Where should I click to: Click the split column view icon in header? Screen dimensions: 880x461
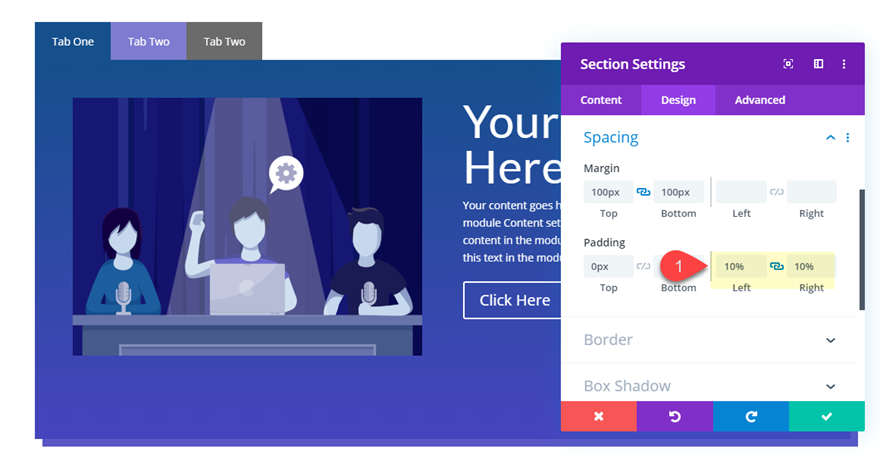tap(818, 64)
